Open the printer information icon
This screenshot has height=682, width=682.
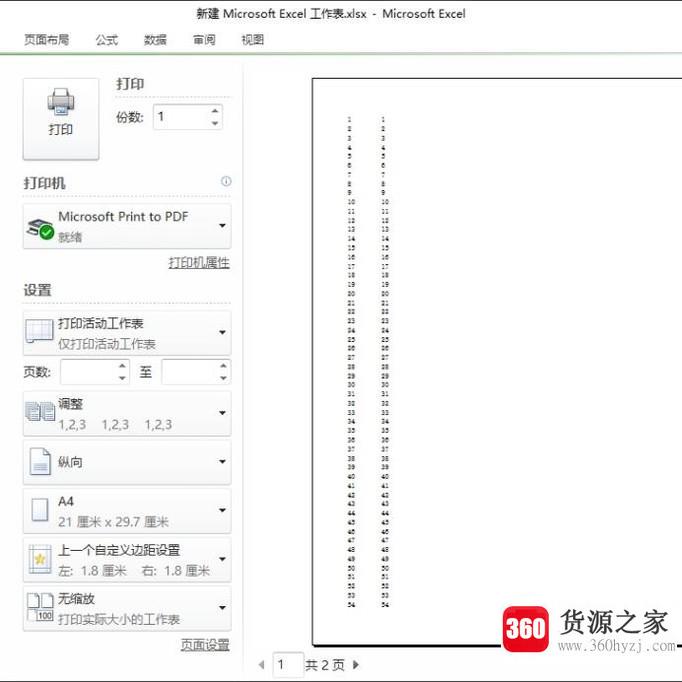(226, 181)
